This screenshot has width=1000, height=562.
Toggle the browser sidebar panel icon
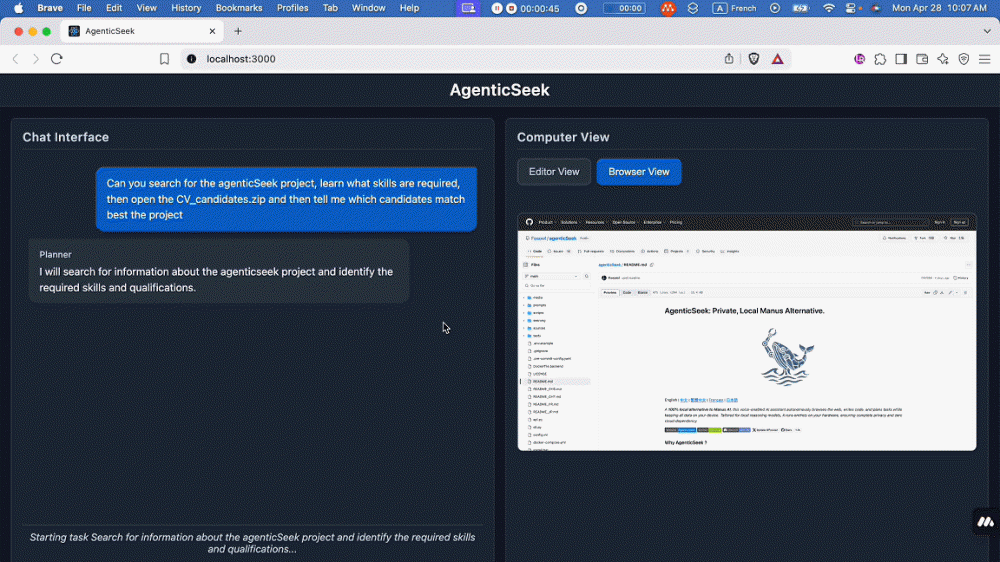click(x=901, y=59)
